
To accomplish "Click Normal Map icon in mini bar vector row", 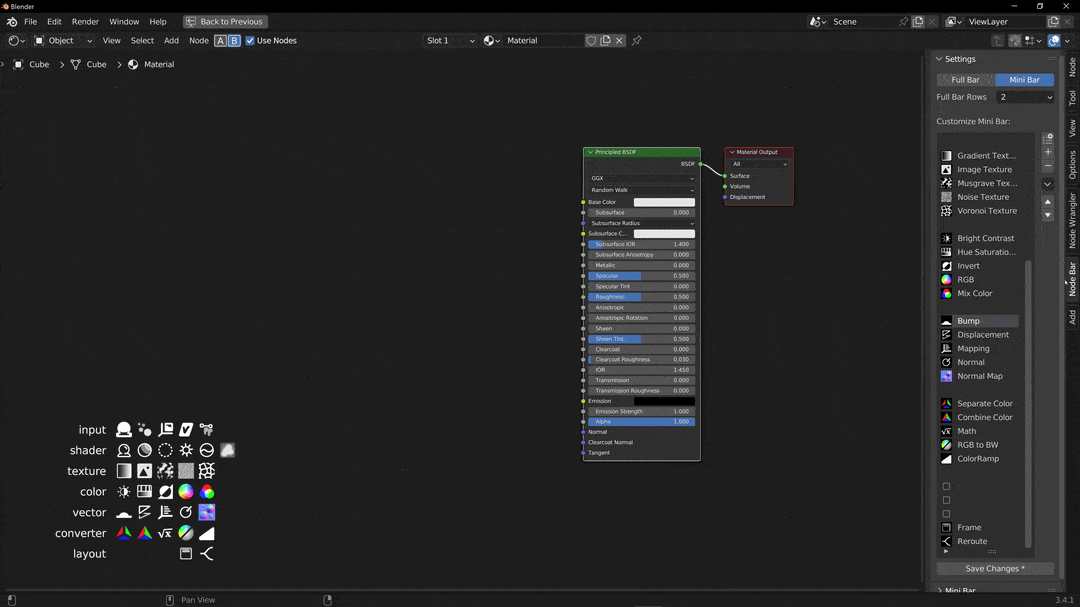I will click(x=207, y=512).
